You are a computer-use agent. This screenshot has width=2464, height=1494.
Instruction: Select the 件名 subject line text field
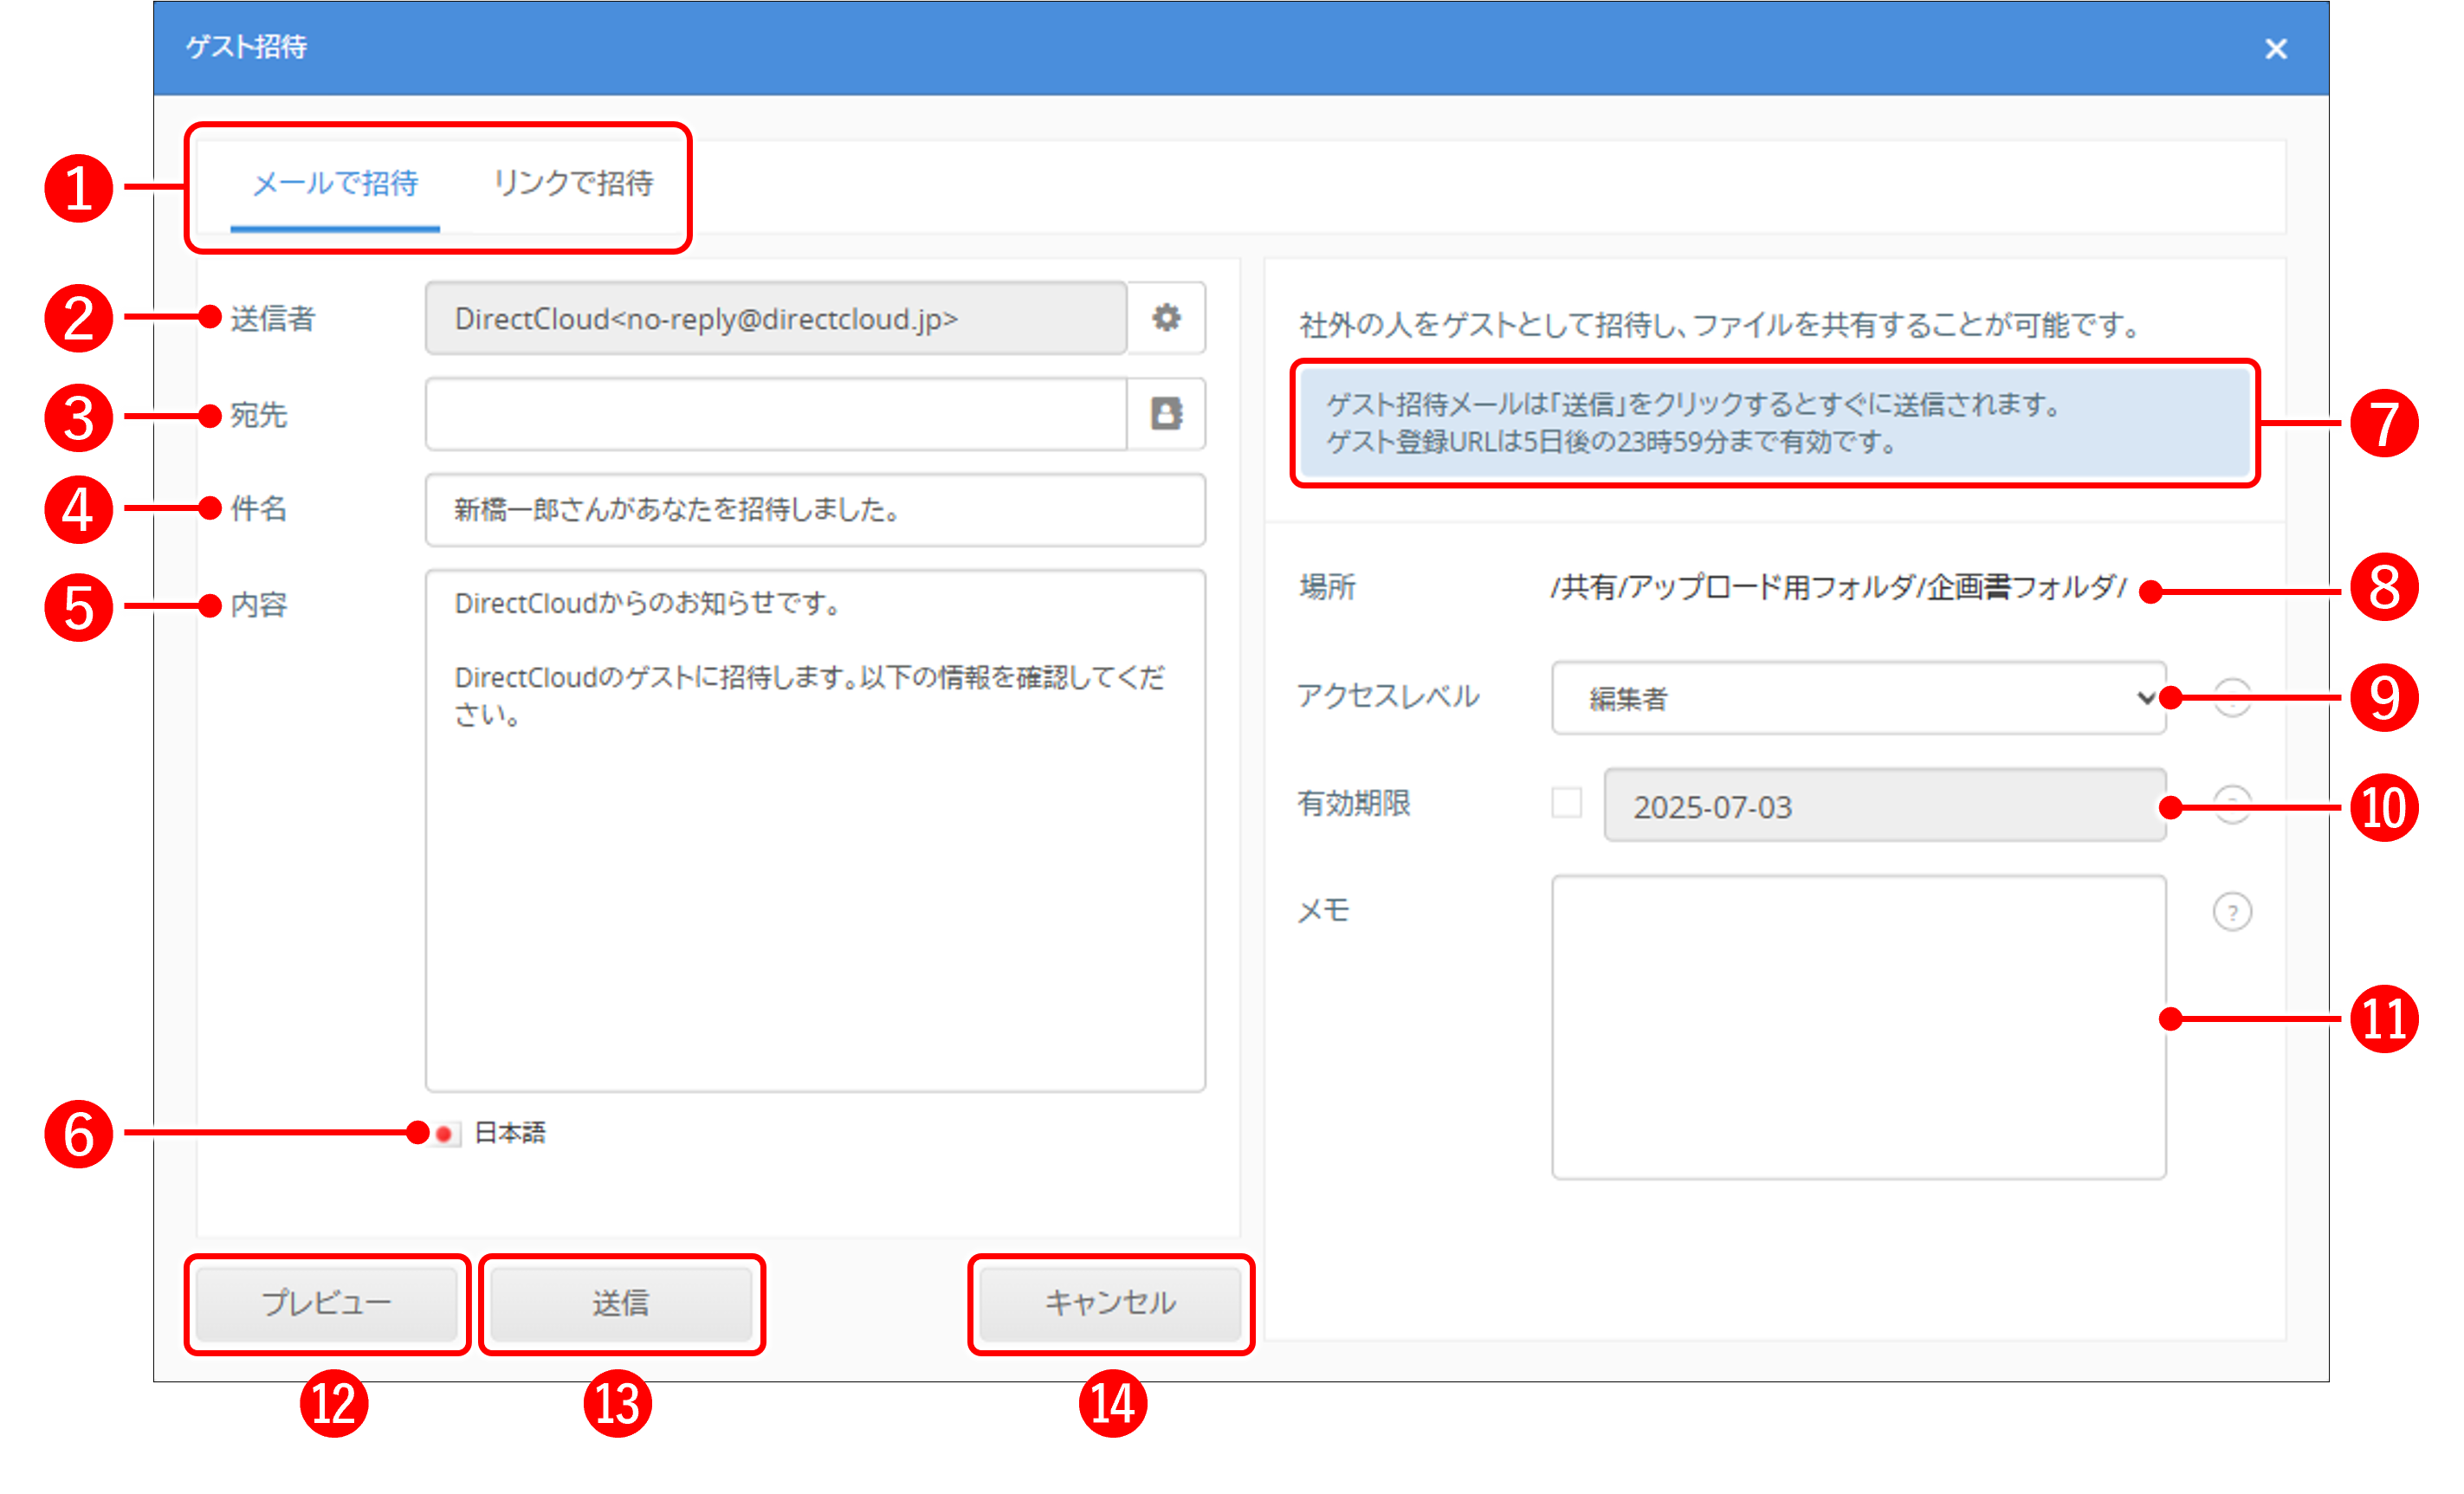(x=815, y=510)
